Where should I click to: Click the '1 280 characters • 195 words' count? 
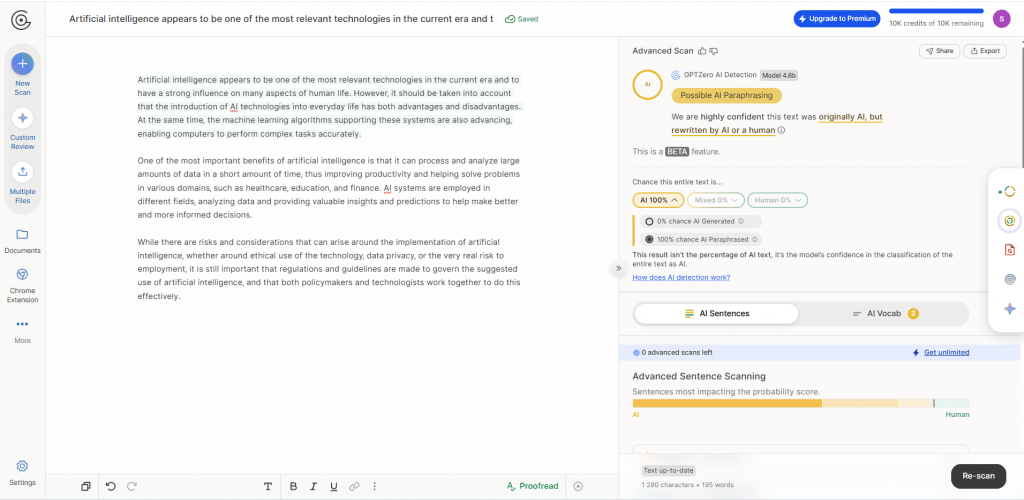coord(688,485)
